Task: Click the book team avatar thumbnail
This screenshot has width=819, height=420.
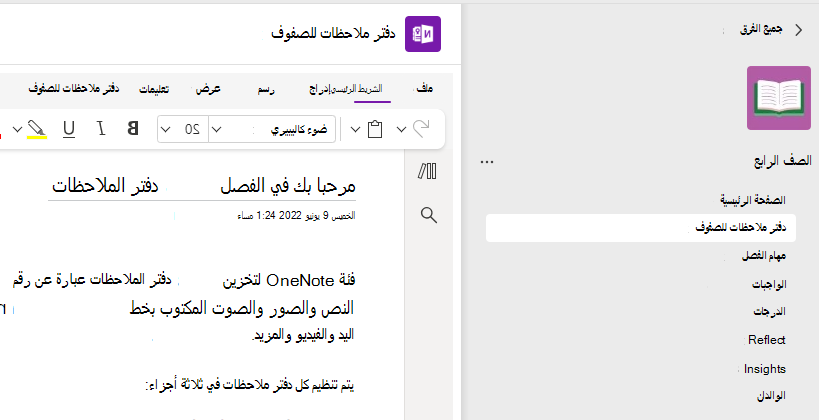Action: (x=778, y=98)
